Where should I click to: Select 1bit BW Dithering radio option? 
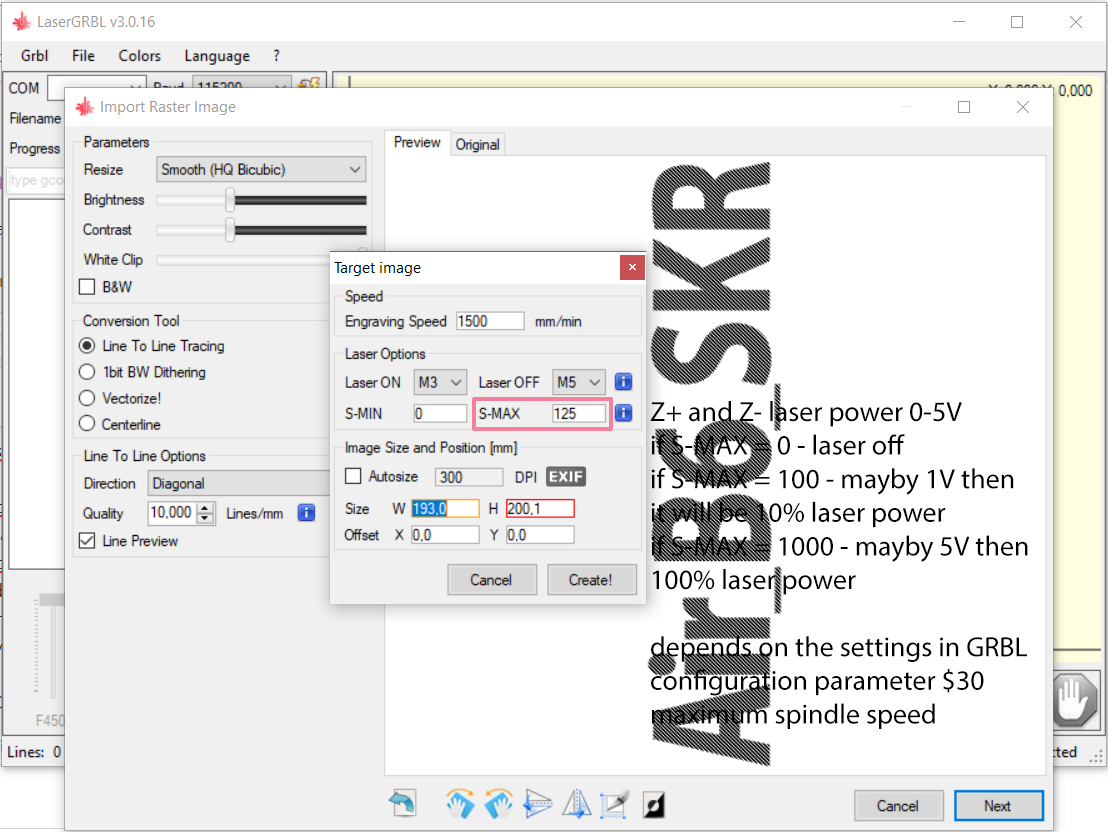pos(87,372)
